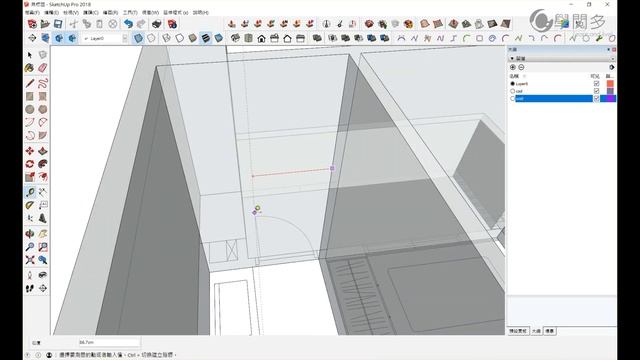This screenshot has height=360, width=640.
Task: Select the Zoom magnifier tool
Action: [x=30, y=247]
